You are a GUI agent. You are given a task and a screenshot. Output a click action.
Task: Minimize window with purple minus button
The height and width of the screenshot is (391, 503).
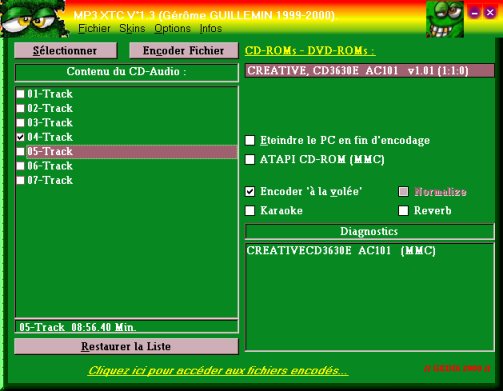tap(474, 13)
